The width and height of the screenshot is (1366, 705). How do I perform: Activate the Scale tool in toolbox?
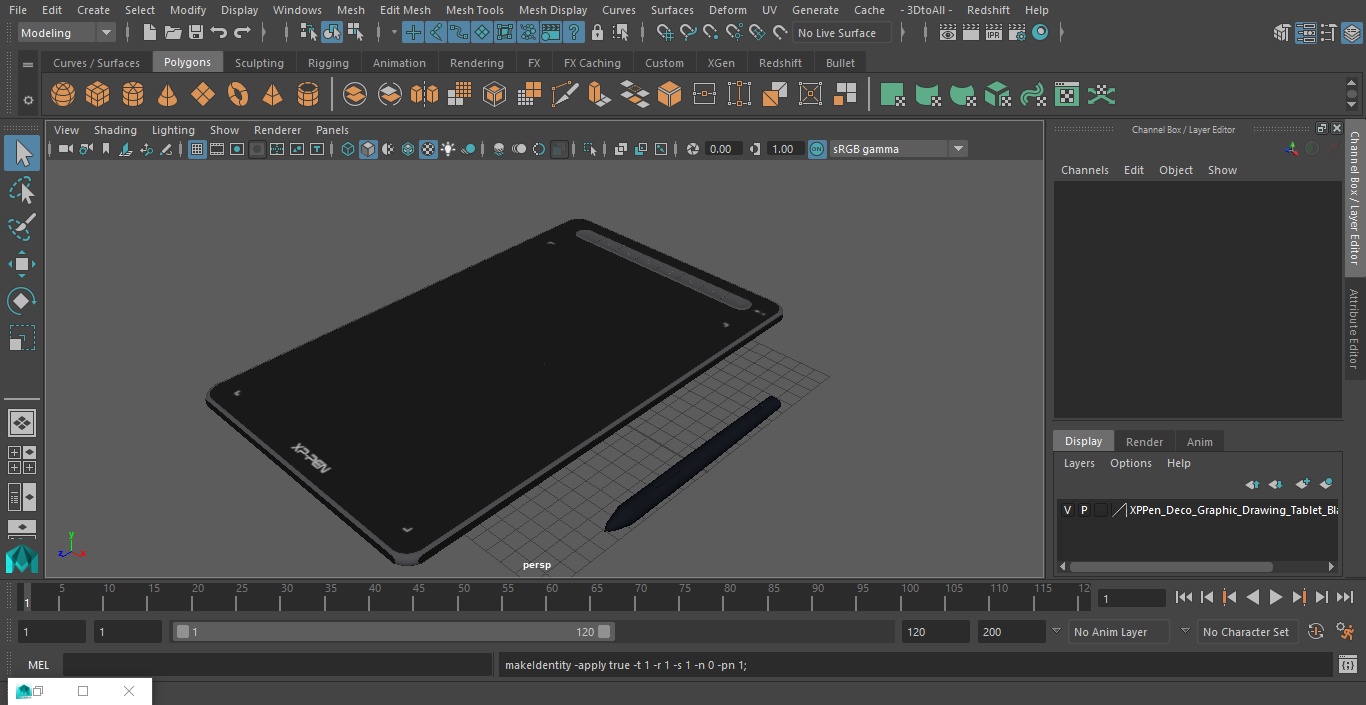(x=22, y=338)
